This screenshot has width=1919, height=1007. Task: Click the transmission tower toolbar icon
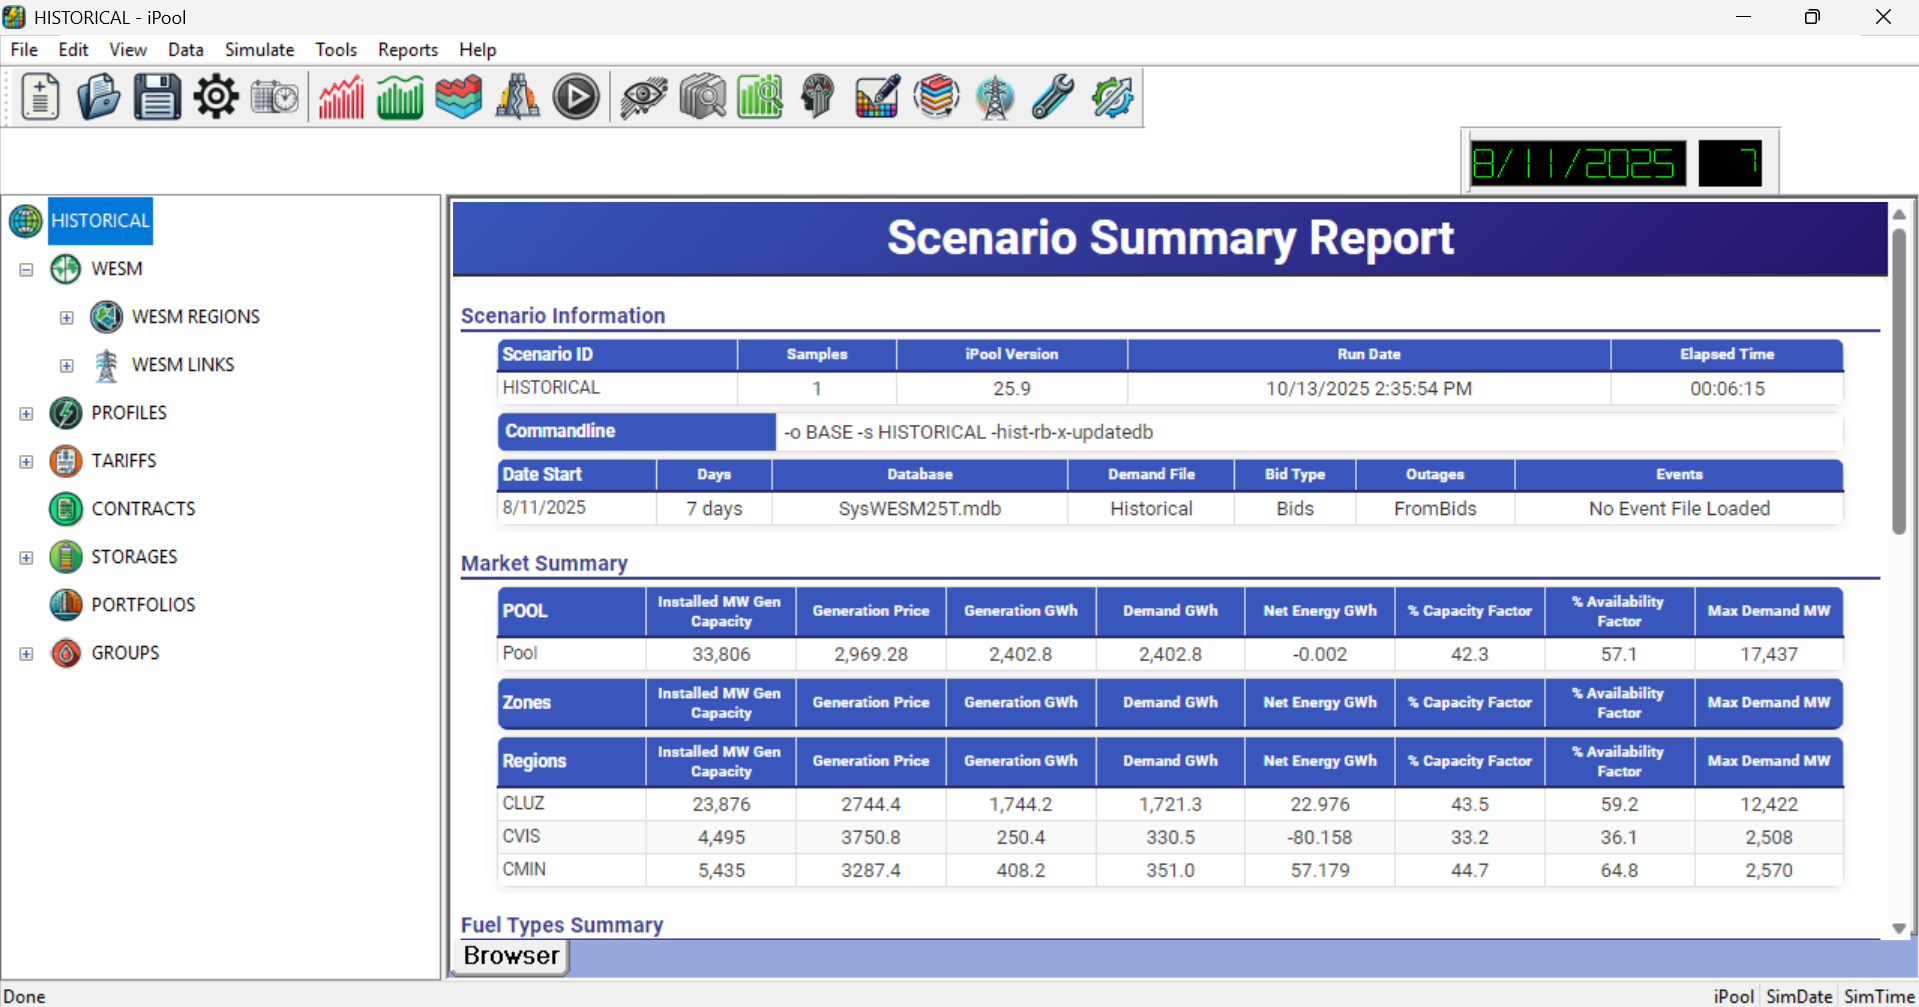pyautogui.click(x=995, y=98)
